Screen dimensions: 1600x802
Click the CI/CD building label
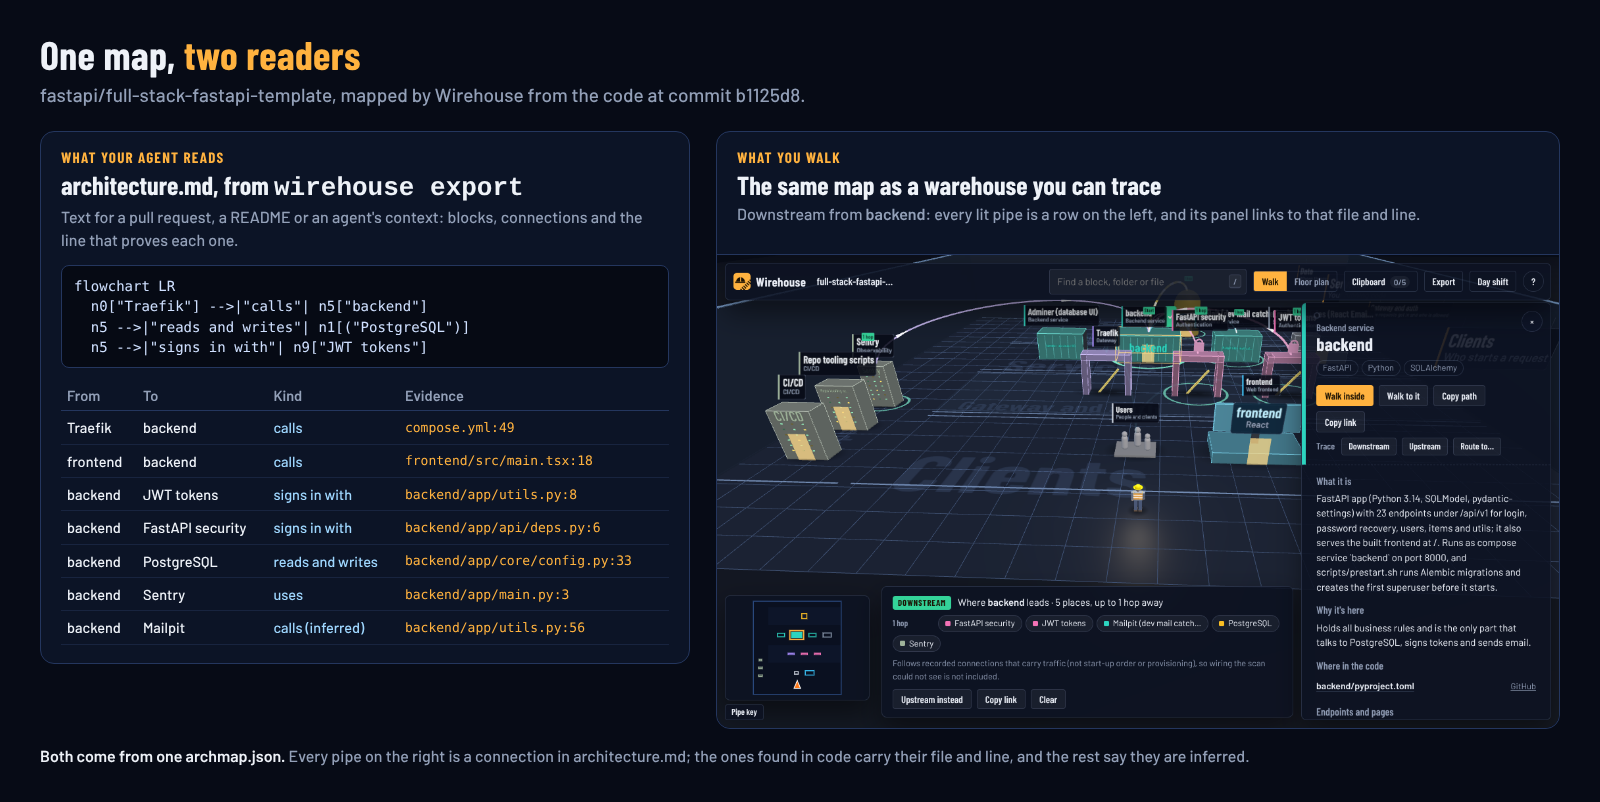(x=792, y=385)
